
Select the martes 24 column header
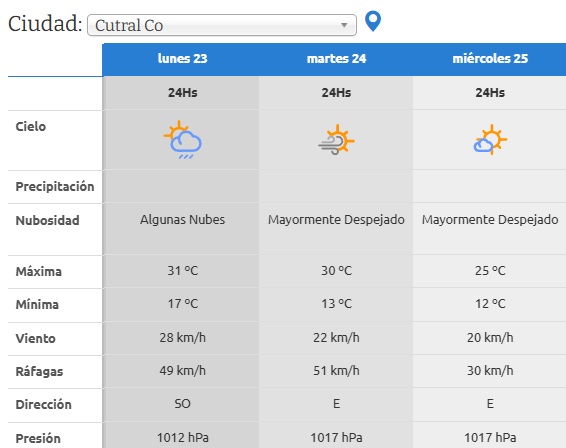(336, 58)
